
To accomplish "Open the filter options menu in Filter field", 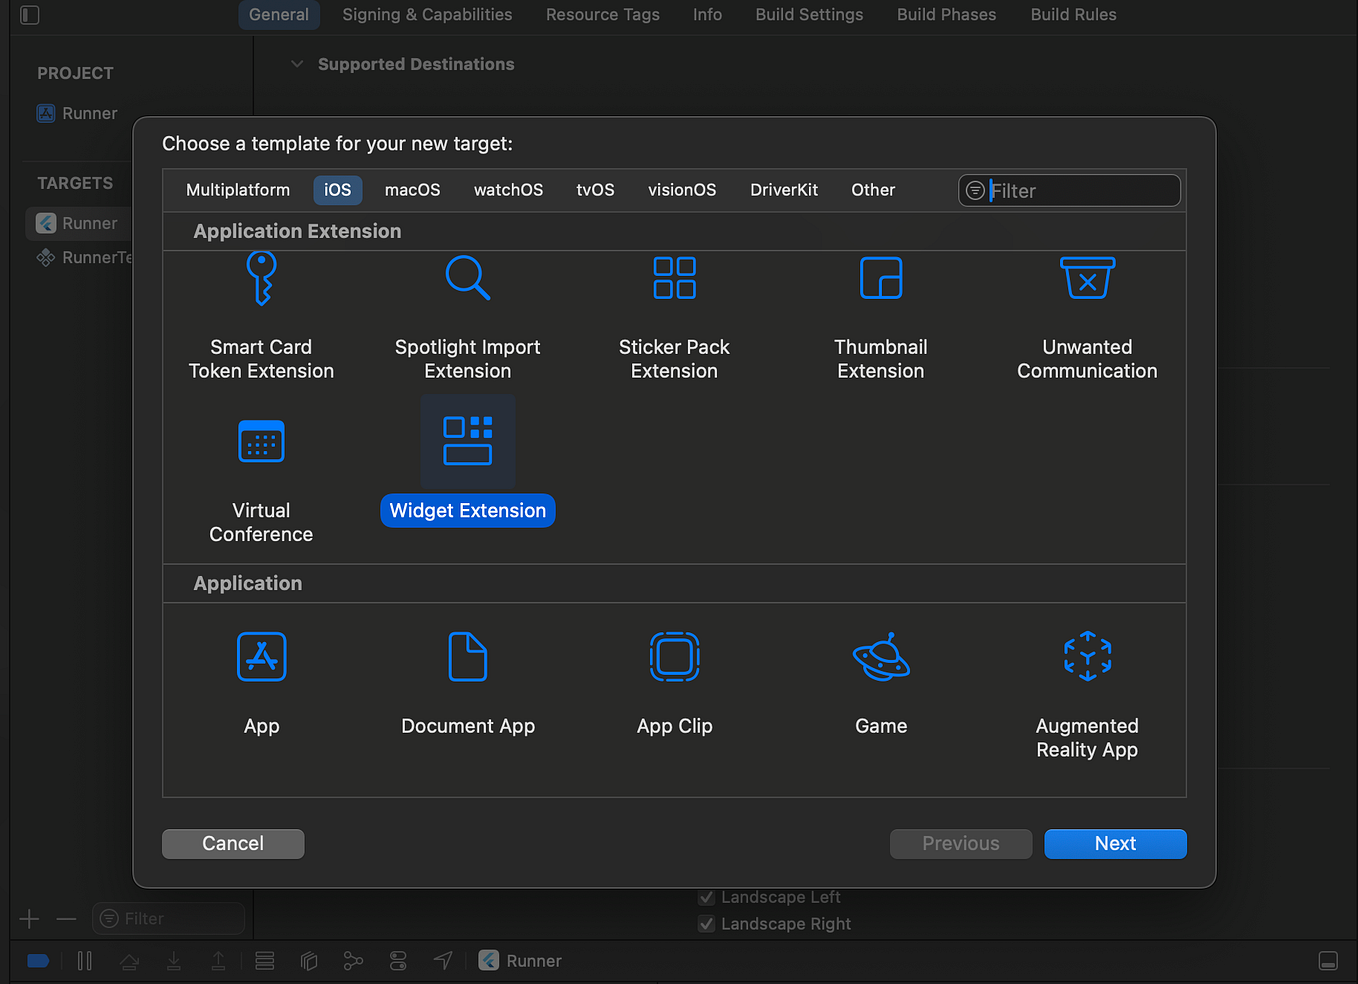I will 973,190.
